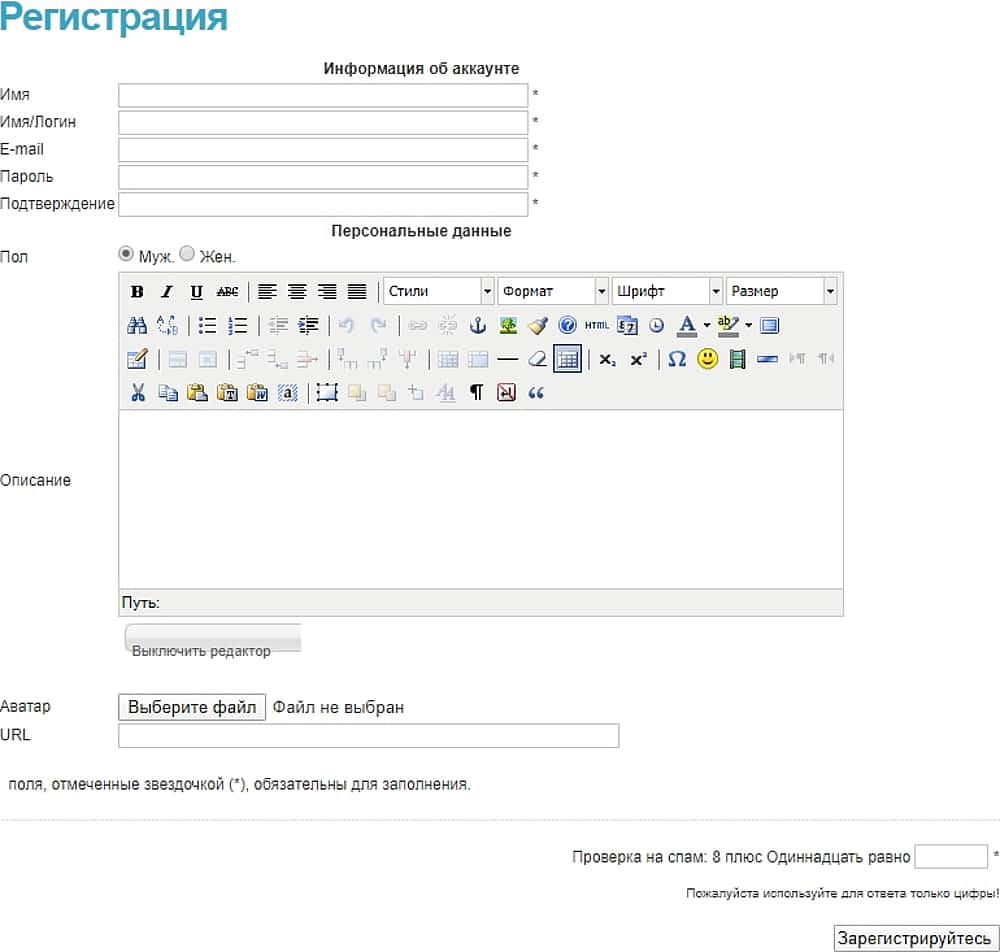Insert a special character with omega icon

[677, 359]
